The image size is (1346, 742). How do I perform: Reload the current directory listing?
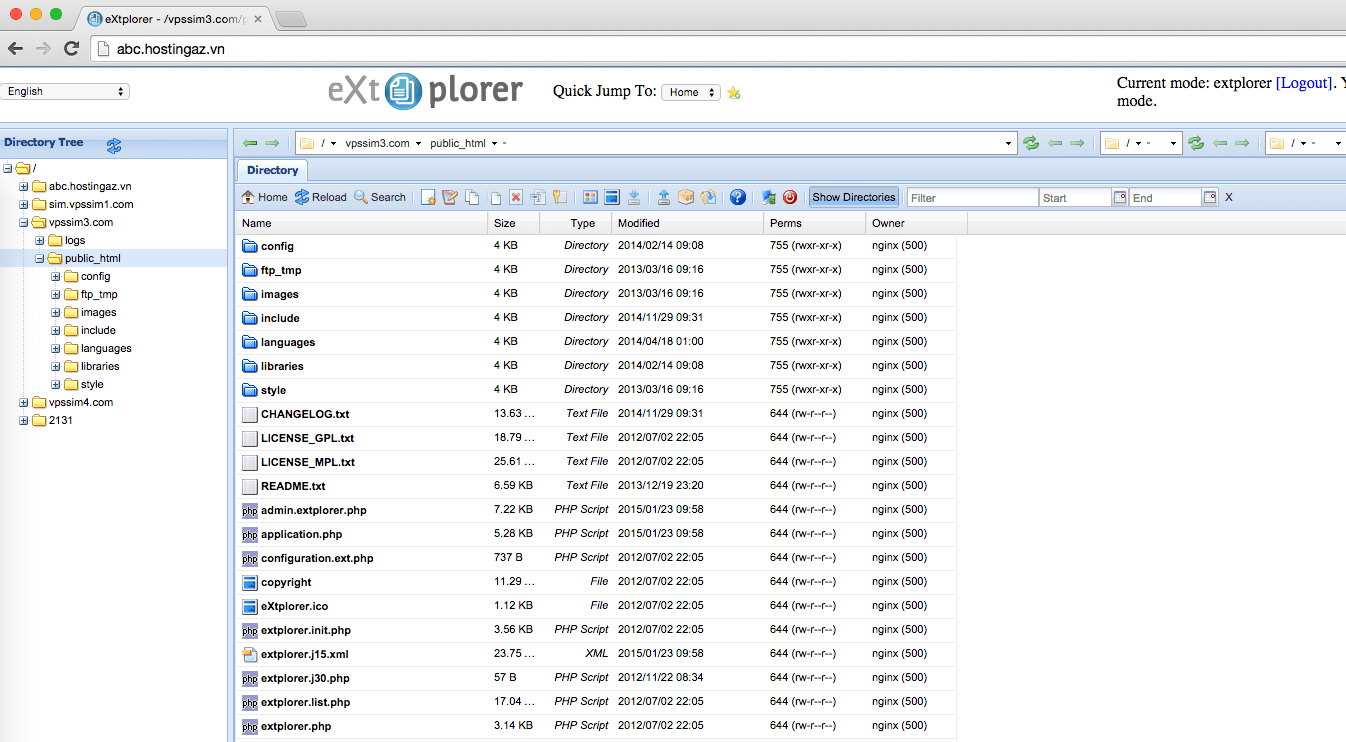coord(320,197)
